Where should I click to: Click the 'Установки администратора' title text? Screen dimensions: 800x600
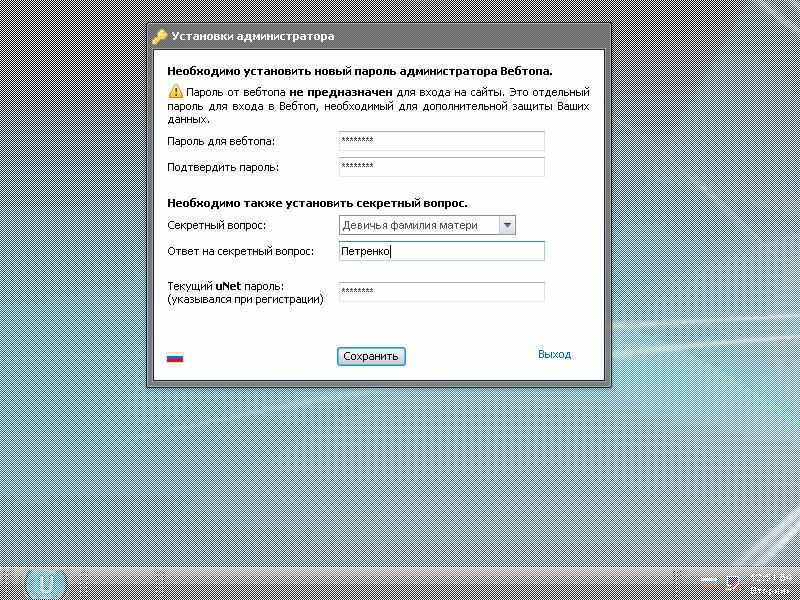[x=253, y=36]
